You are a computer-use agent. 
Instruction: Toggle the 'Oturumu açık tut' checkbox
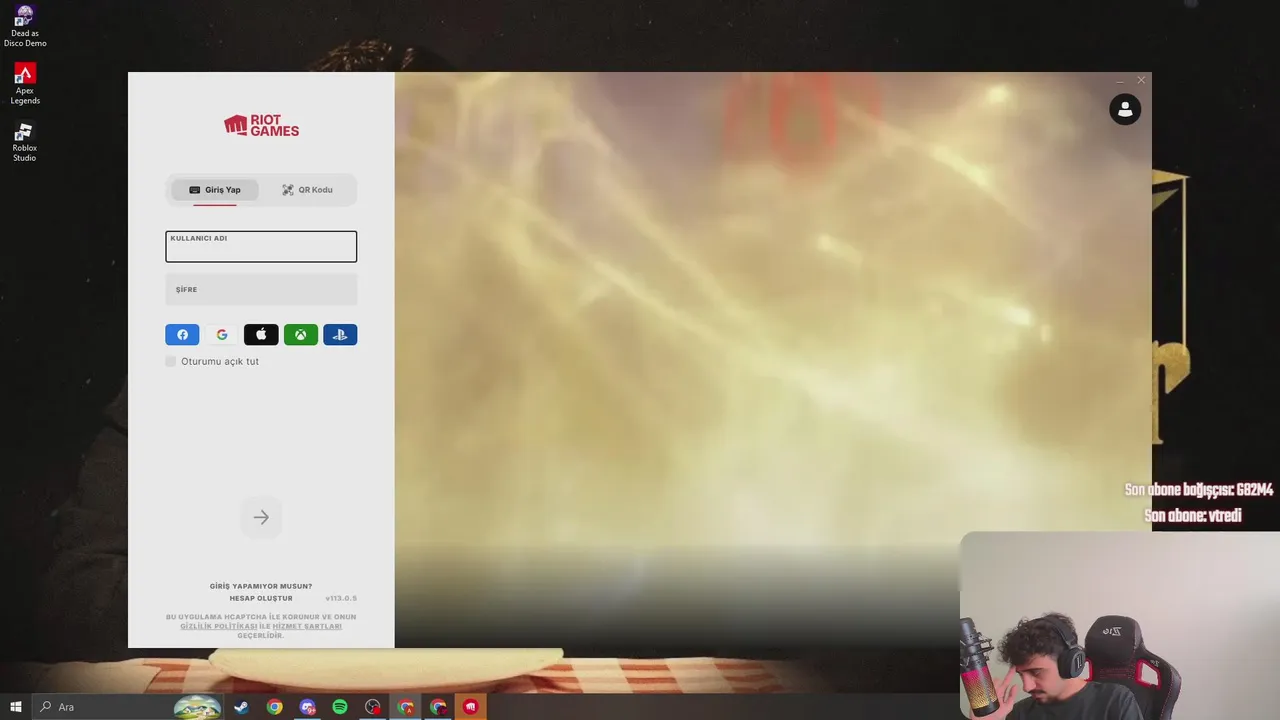pos(171,361)
